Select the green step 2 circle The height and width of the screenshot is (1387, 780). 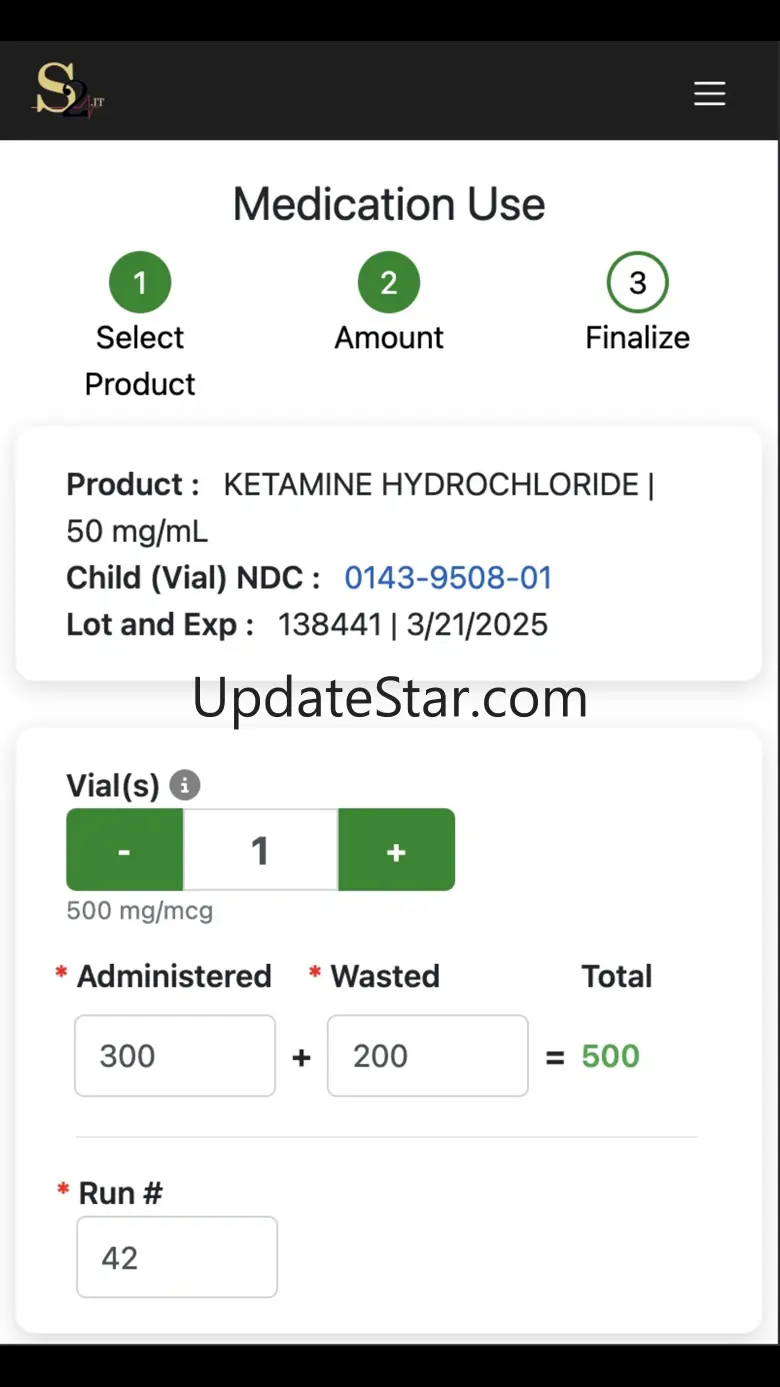click(x=389, y=282)
